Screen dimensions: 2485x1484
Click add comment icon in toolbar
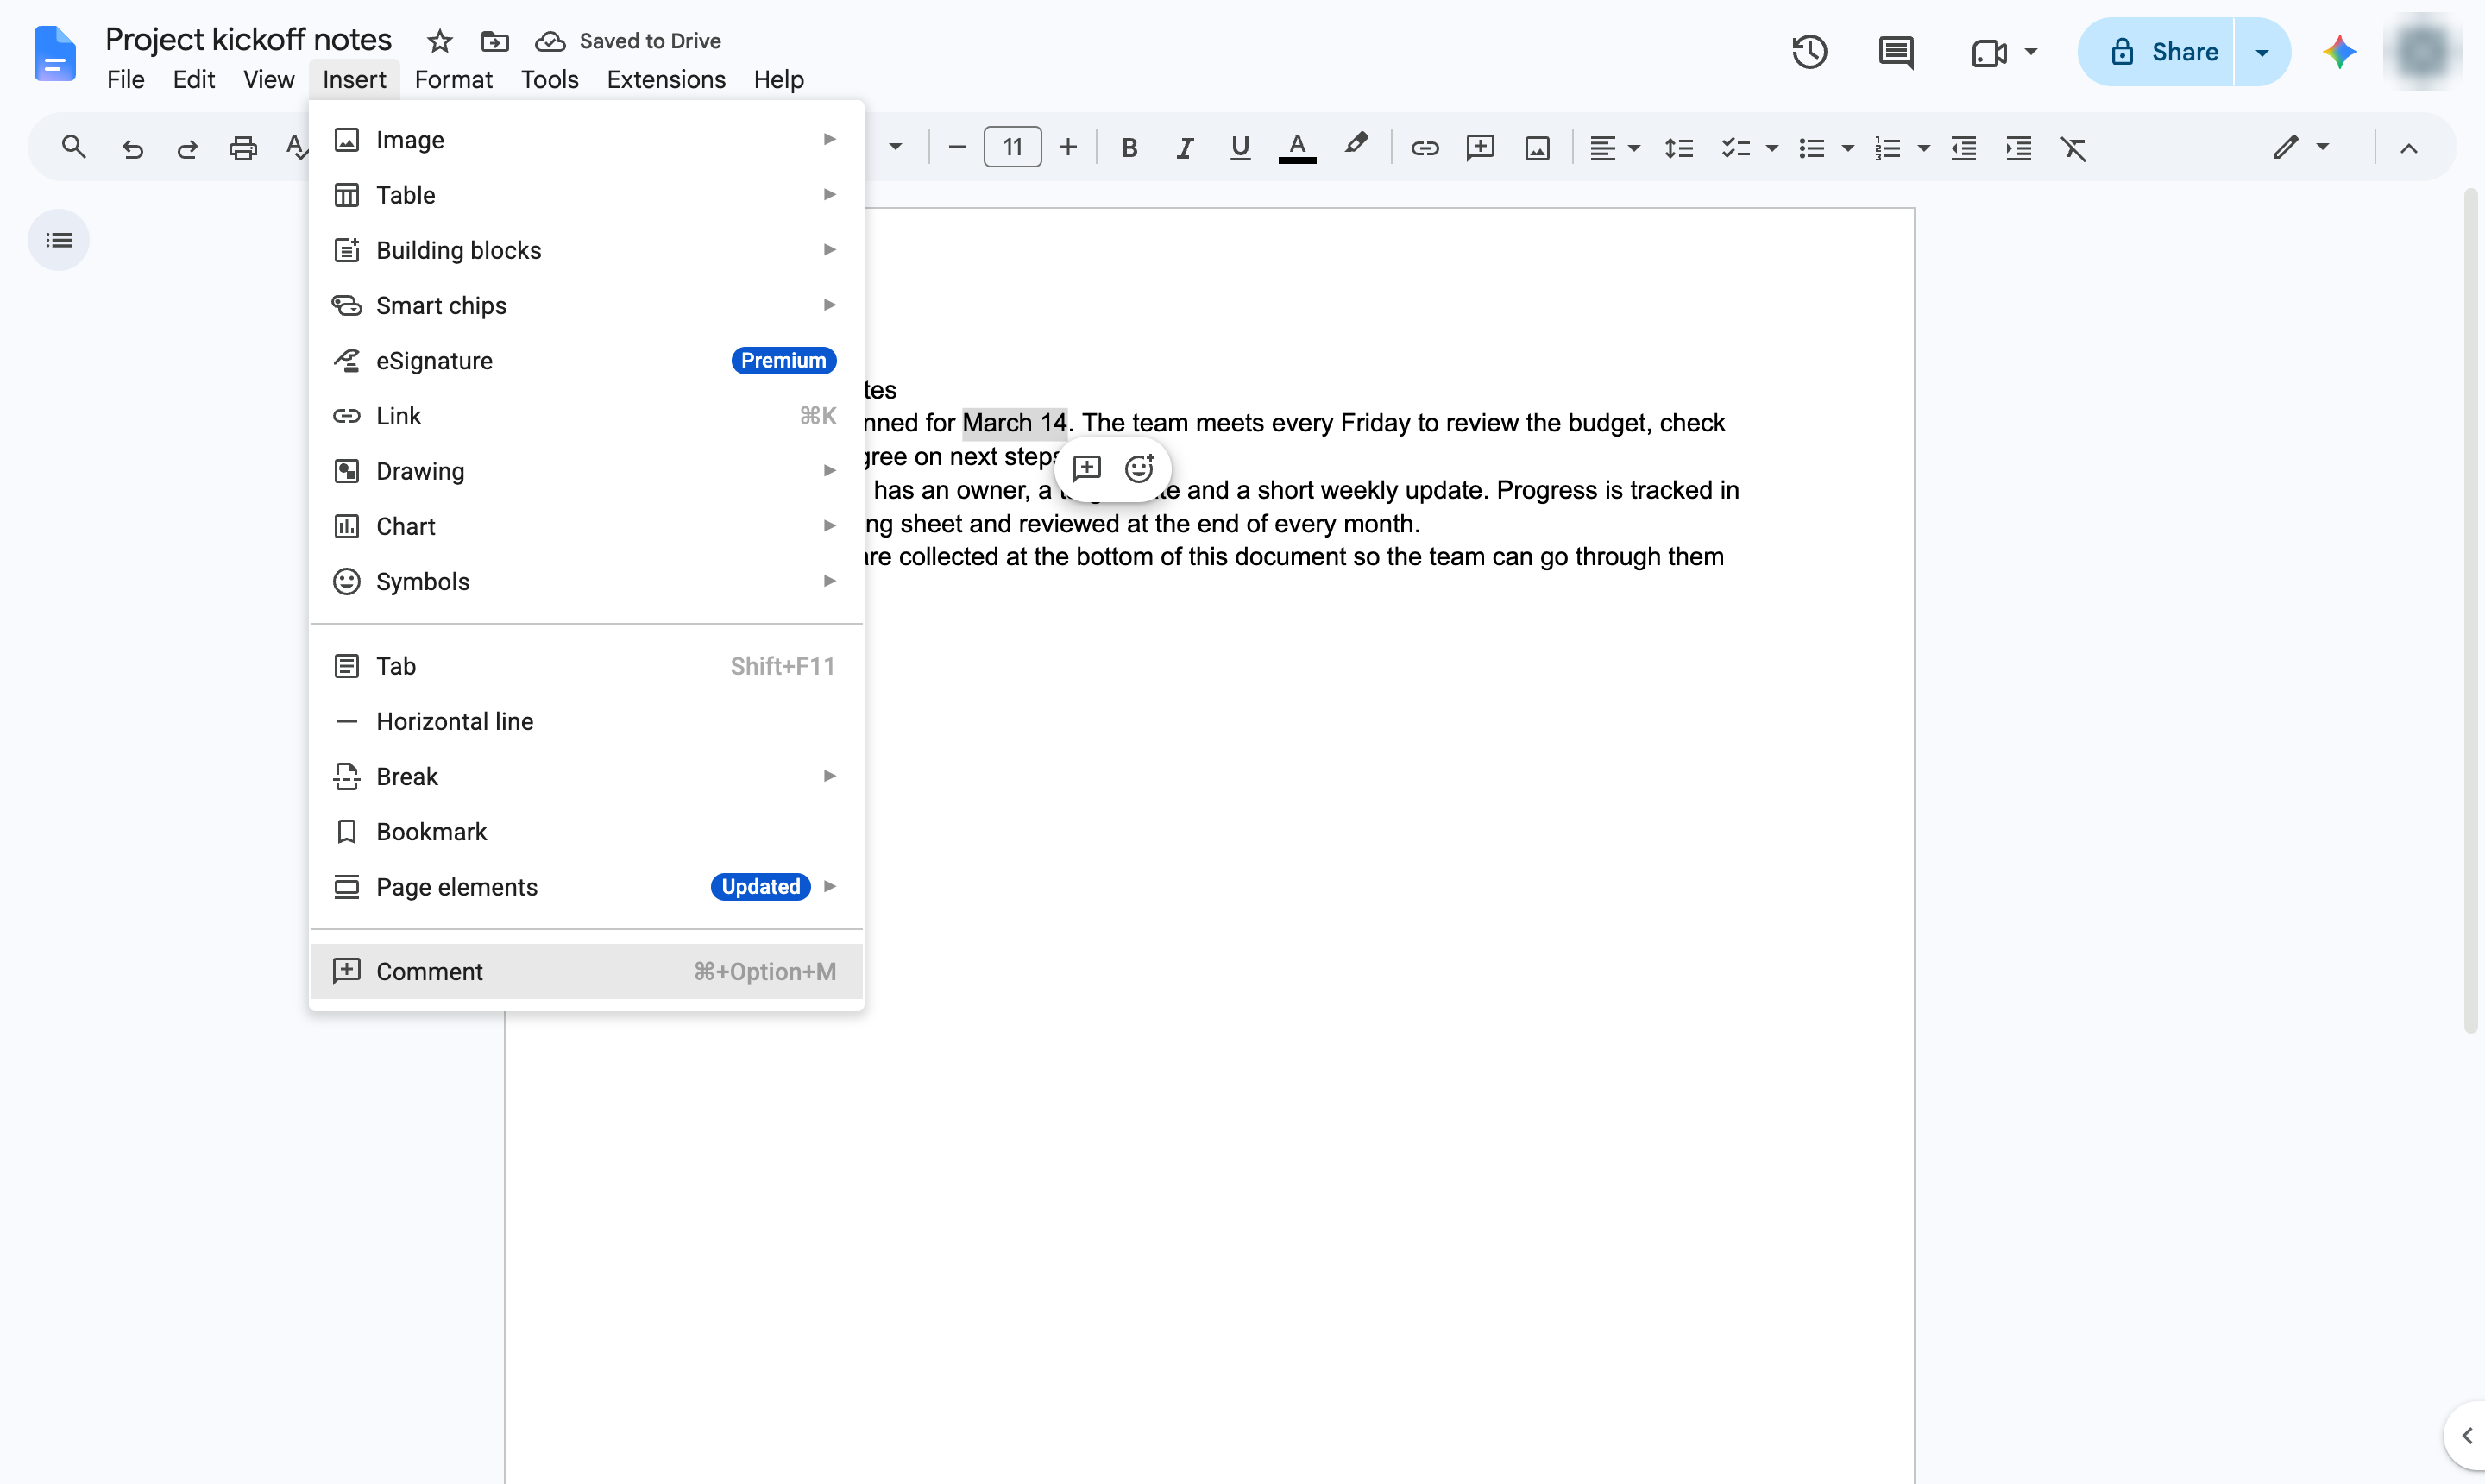1480,149
